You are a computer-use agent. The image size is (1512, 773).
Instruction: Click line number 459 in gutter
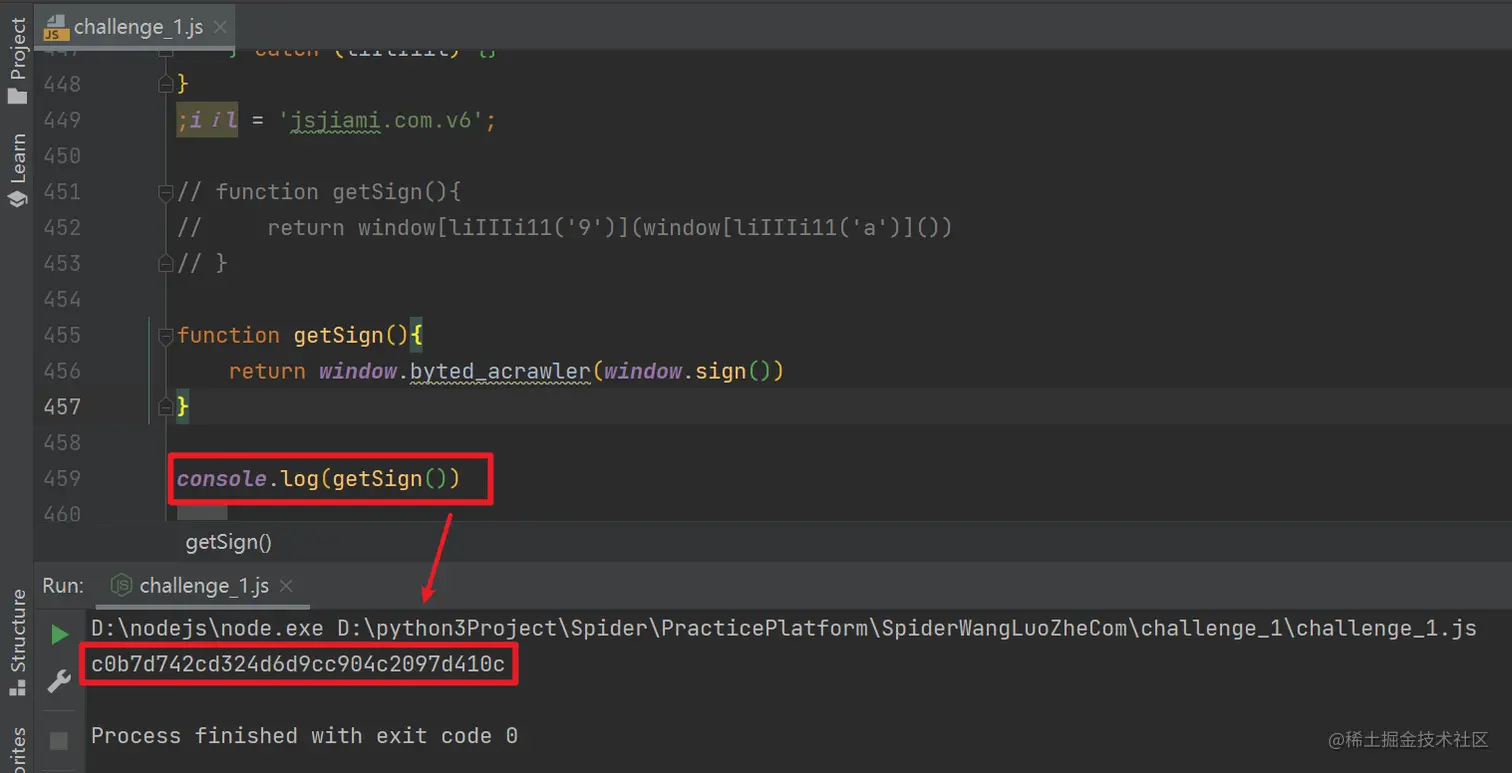(x=62, y=479)
